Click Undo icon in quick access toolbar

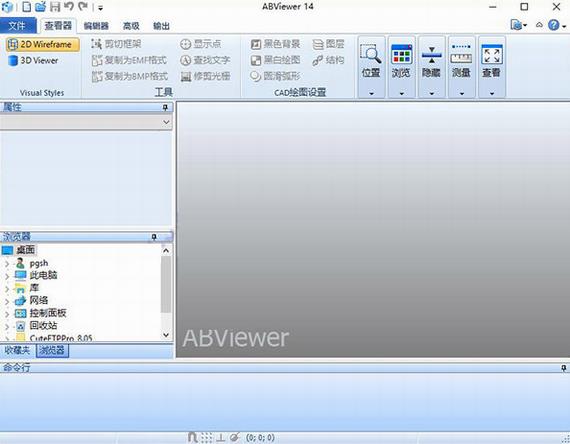[69, 6]
